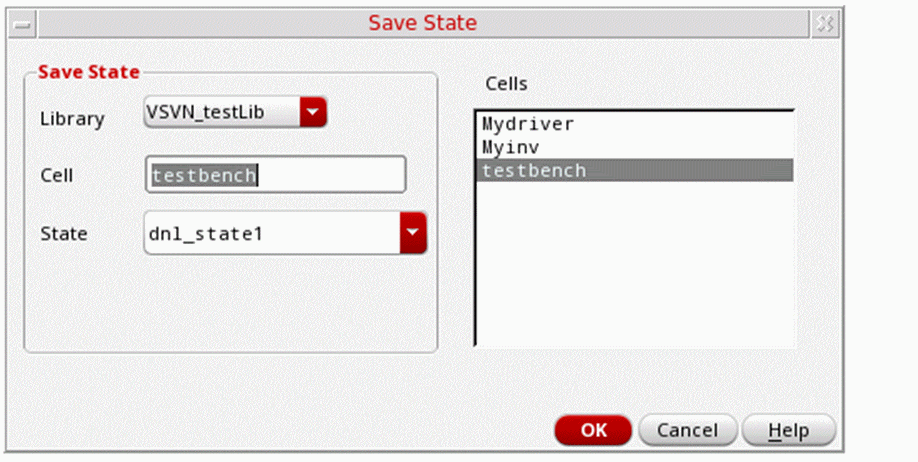Cancel the Save State dialog
The width and height of the screenshot is (918, 462).
click(687, 430)
